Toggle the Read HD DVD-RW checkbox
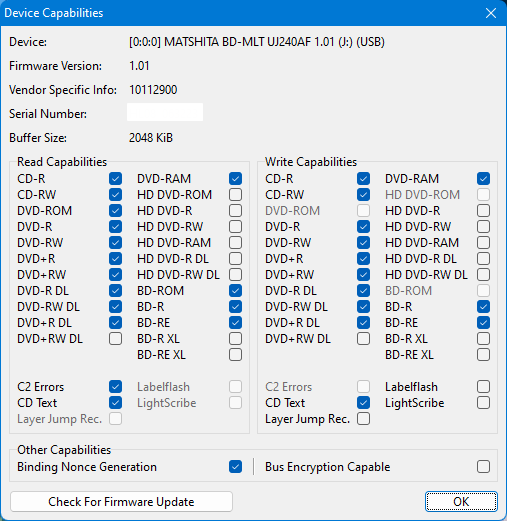This screenshot has width=507, height=521. click(235, 227)
